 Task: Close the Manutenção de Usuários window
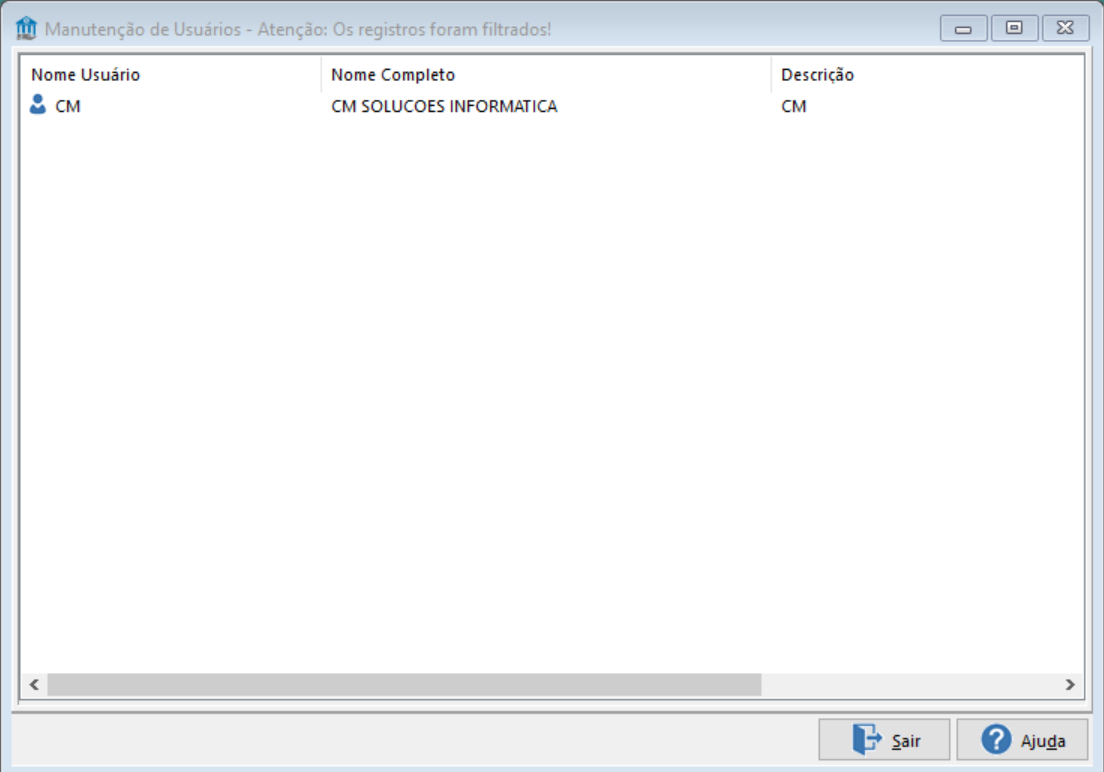click(1065, 28)
